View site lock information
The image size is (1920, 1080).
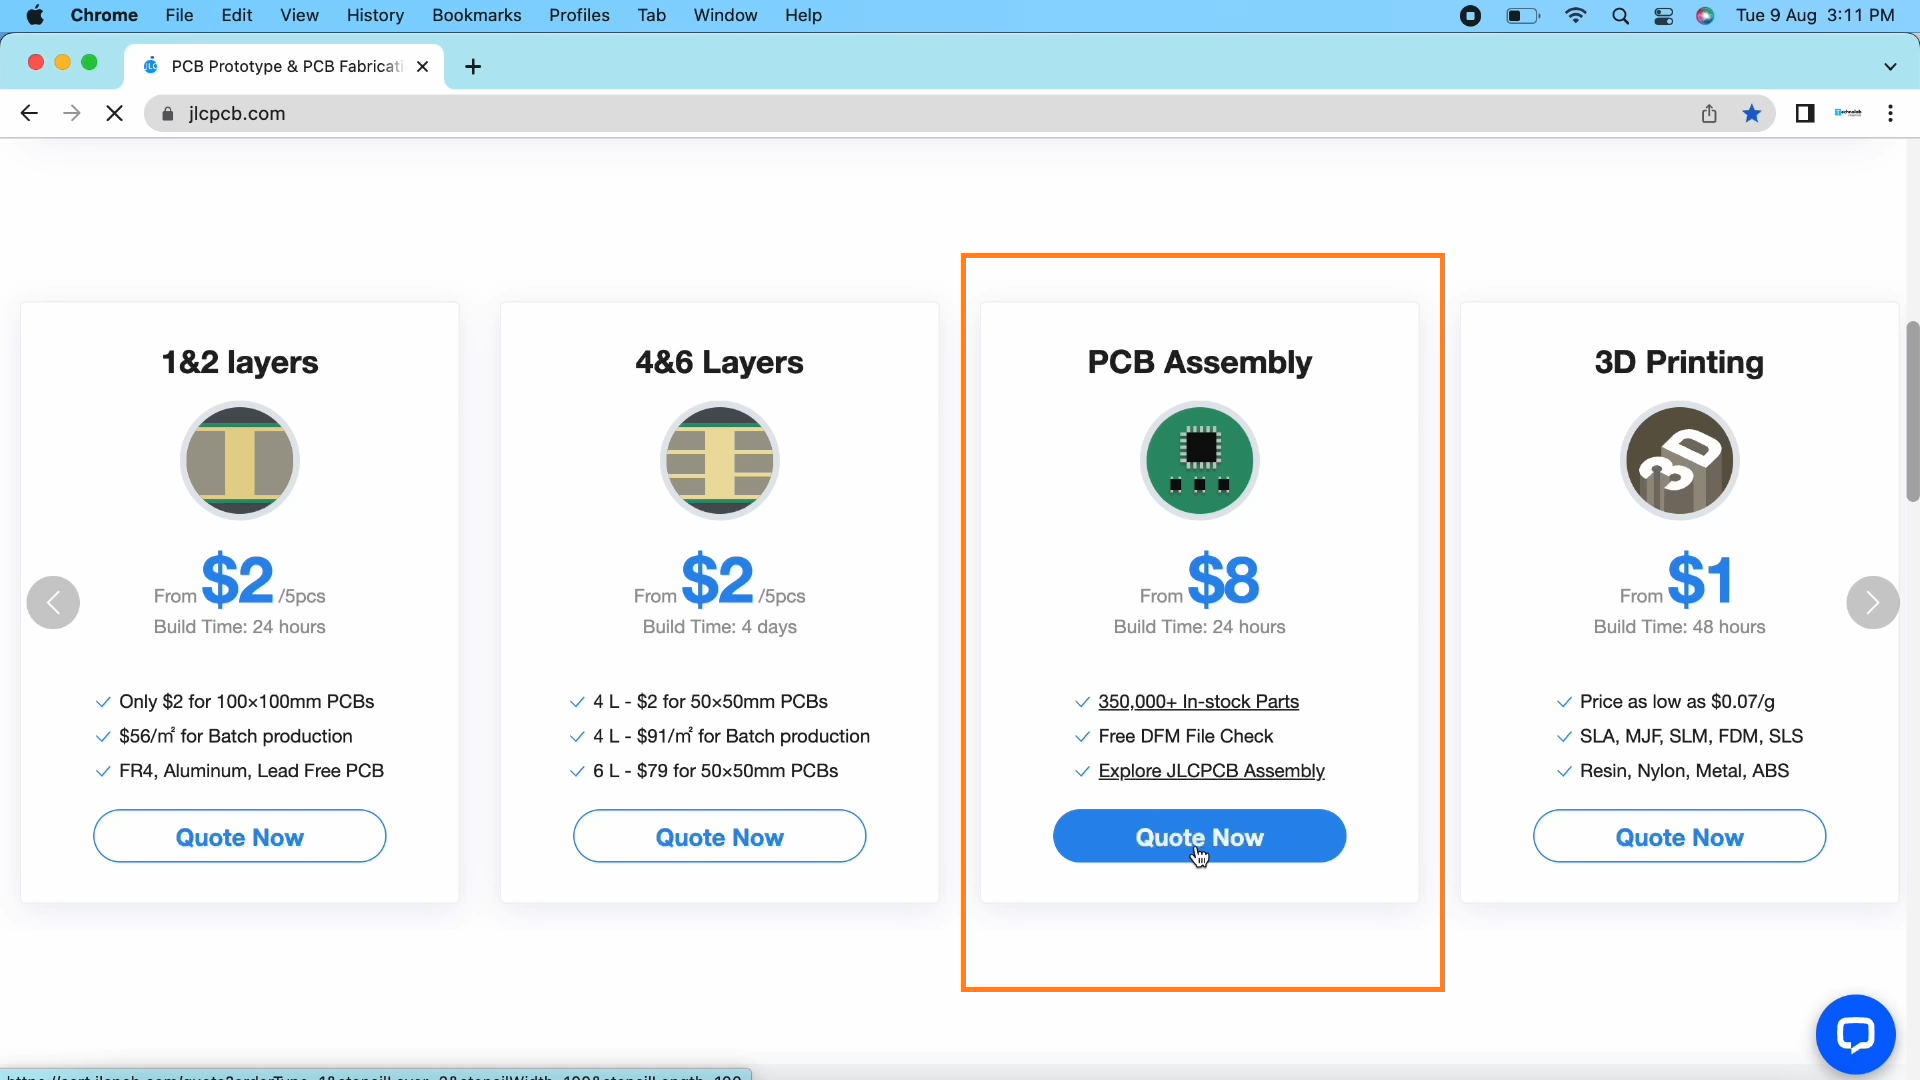pos(167,114)
